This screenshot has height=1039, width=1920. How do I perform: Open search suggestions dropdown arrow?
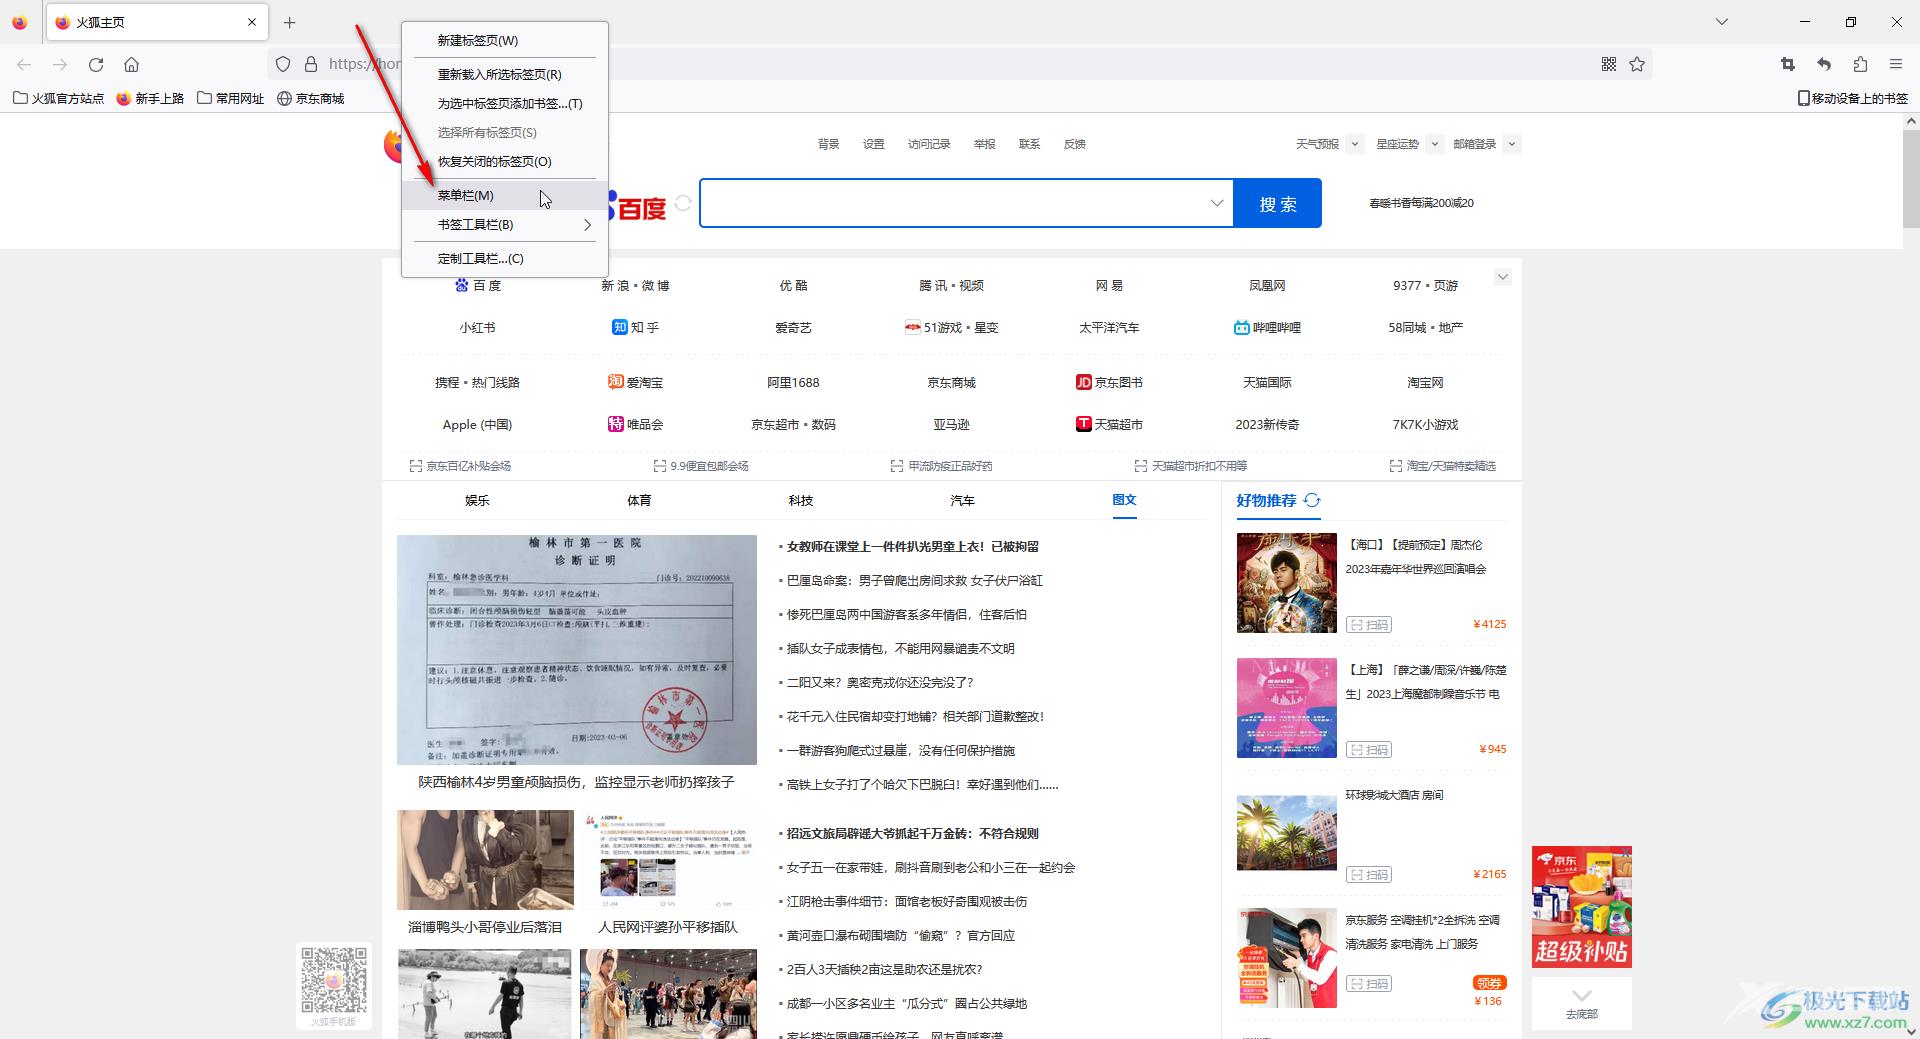pos(1217,203)
